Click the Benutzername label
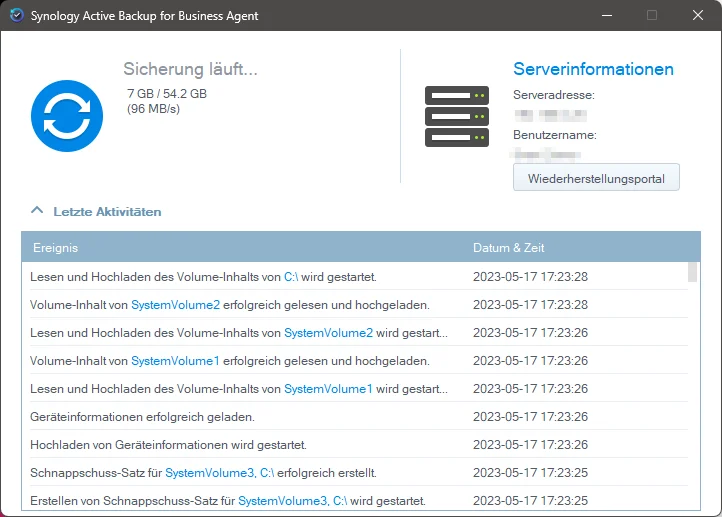The image size is (722, 517). point(555,135)
